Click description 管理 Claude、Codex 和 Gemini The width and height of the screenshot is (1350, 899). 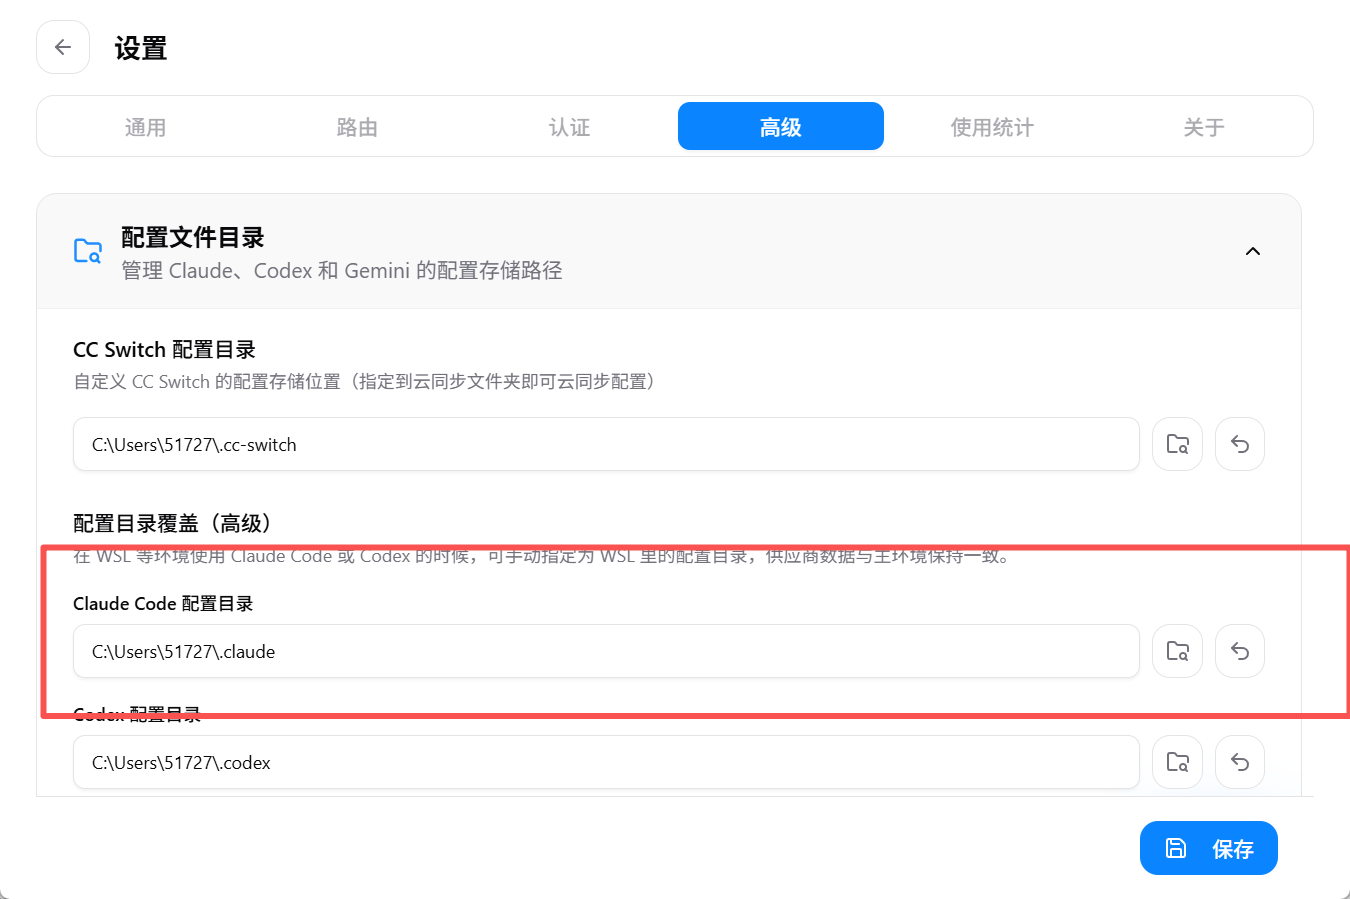[x=342, y=270]
